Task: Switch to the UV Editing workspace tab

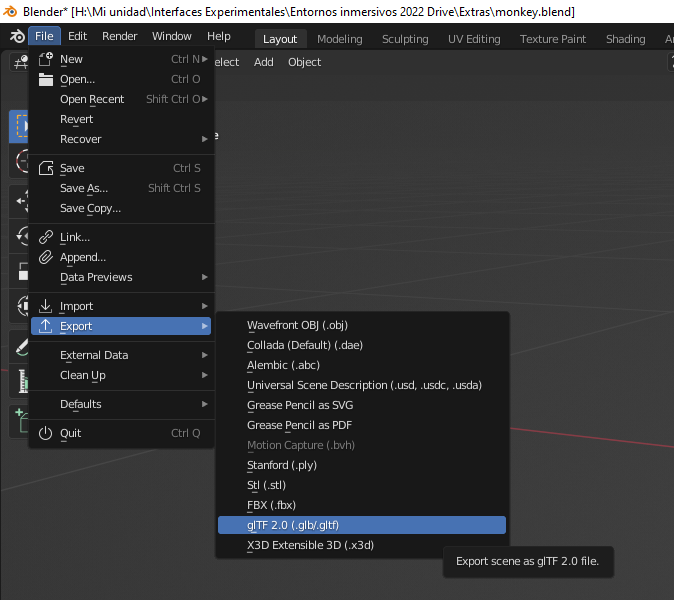Action: click(x=474, y=39)
